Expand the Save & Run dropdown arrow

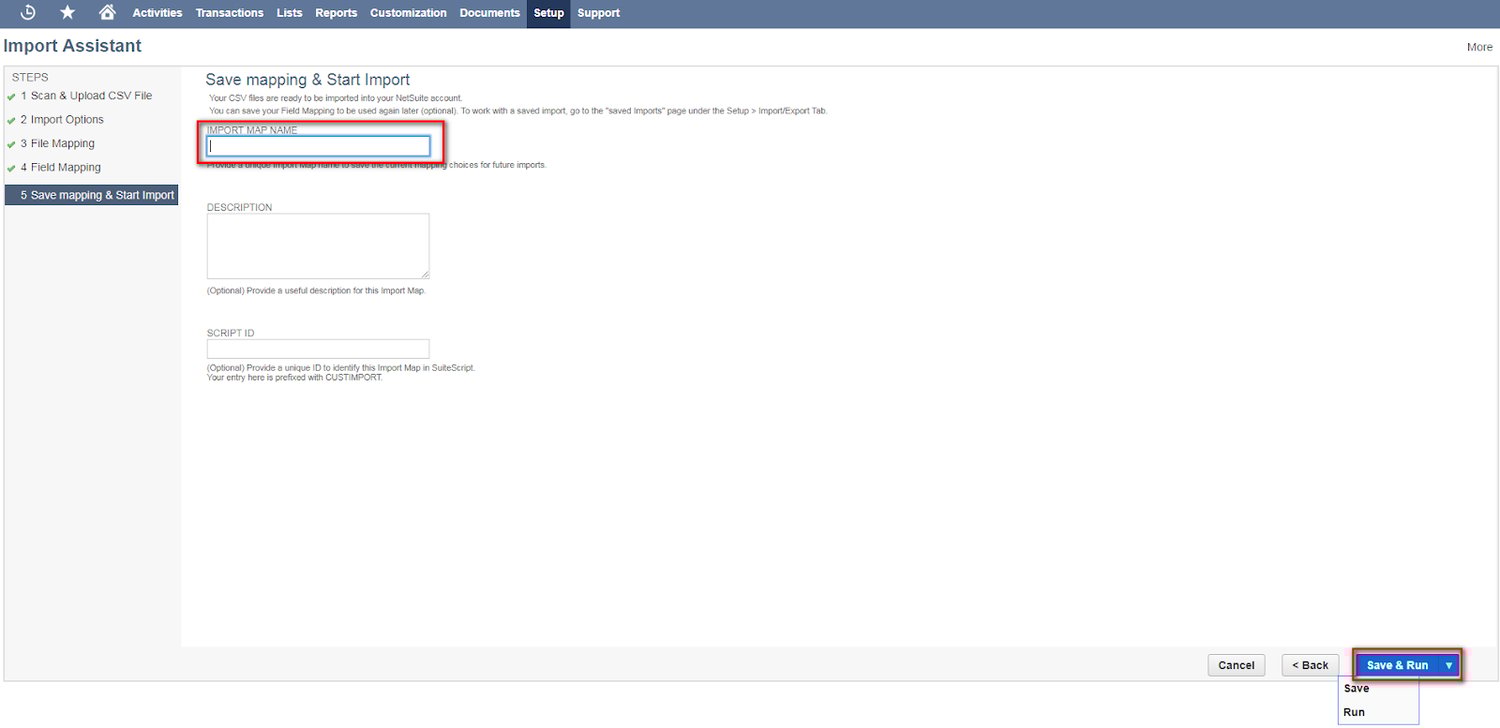point(1449,664)
